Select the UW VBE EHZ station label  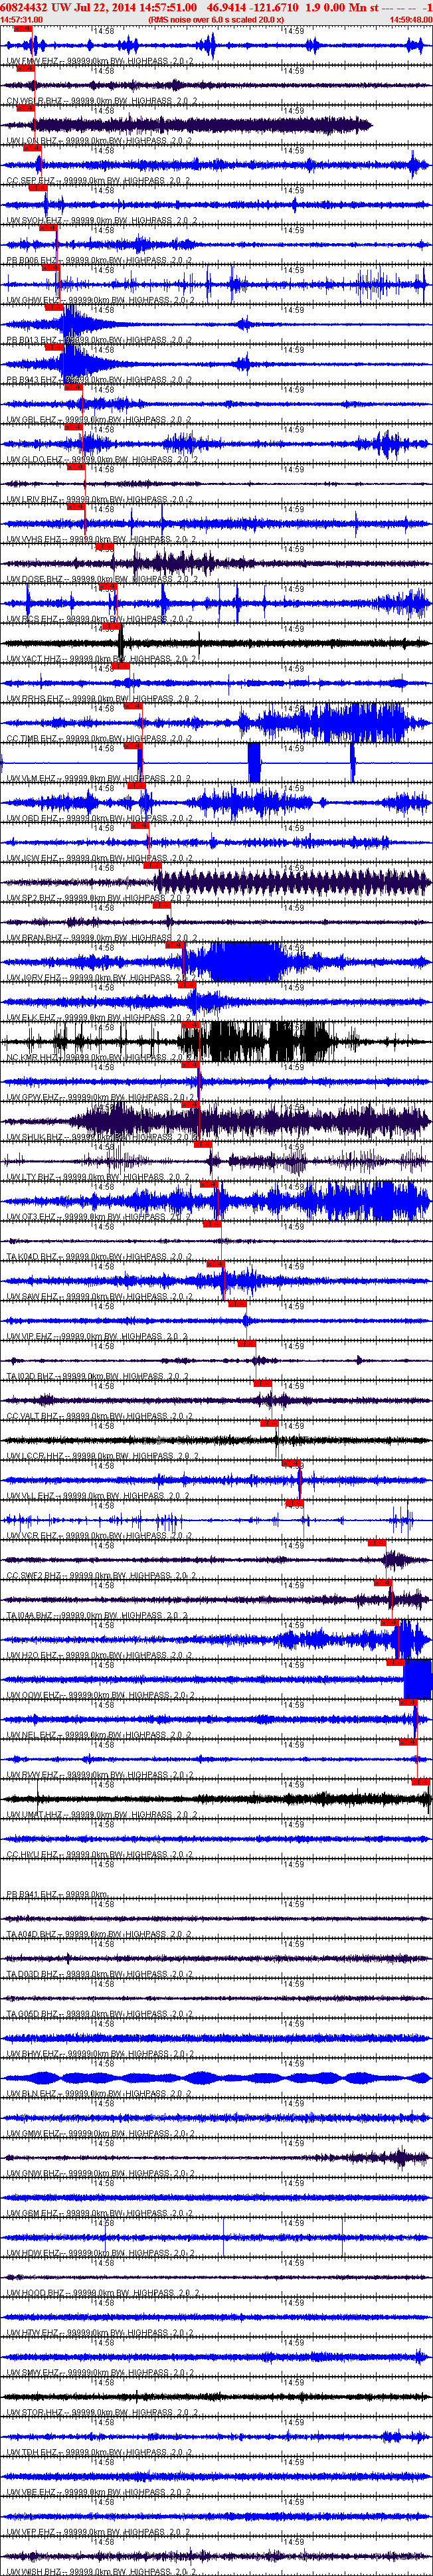point(99,2492)
